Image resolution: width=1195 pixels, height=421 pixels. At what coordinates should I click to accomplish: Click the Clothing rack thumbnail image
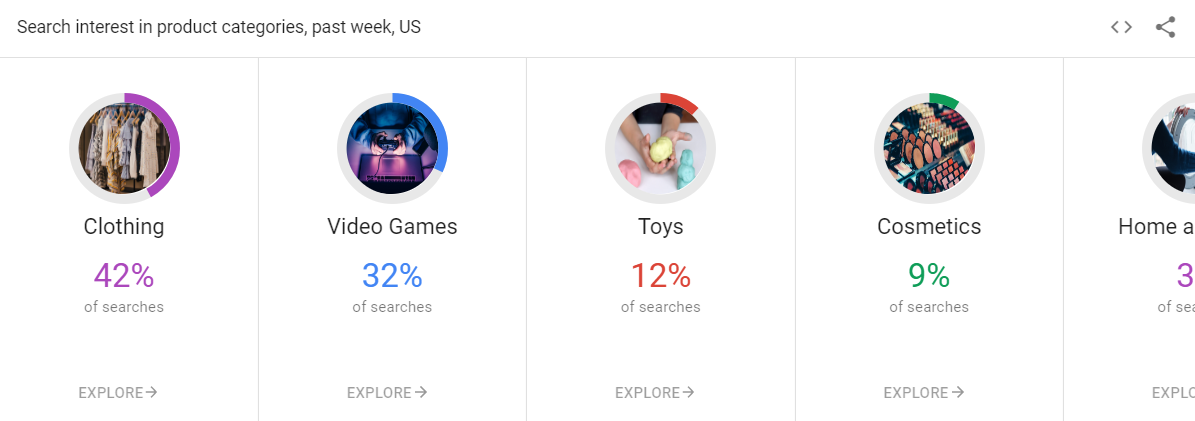[124, 148]
